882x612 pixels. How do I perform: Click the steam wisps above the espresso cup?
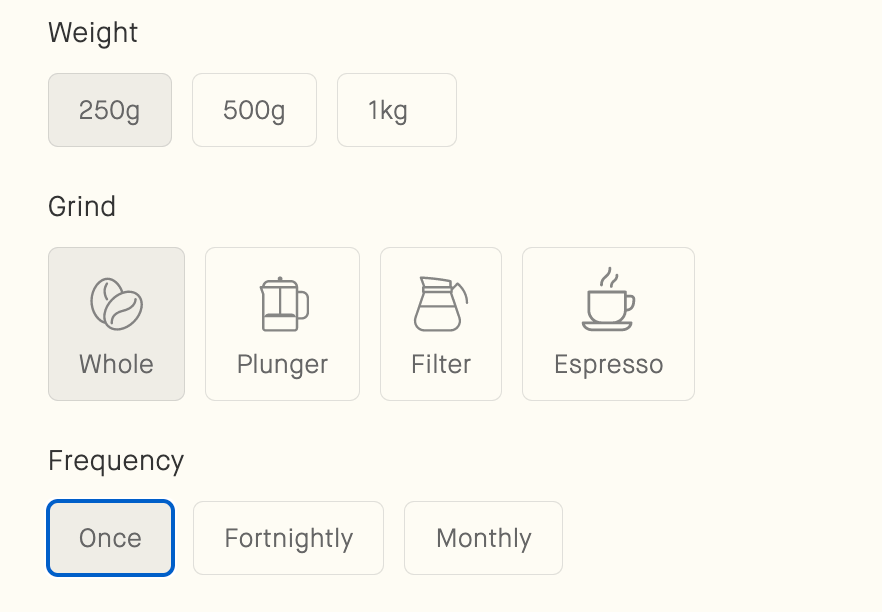607,278
